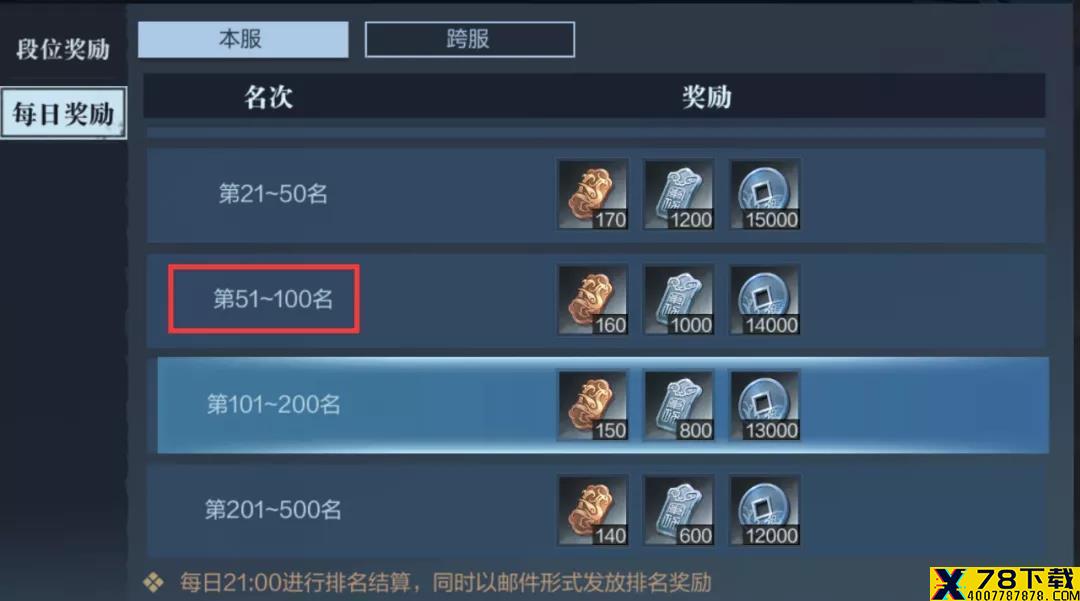Click the copper coin icon showing 15000
Image resolution: width=1080 pixels, height=601 pixels.
pos(765,194)
